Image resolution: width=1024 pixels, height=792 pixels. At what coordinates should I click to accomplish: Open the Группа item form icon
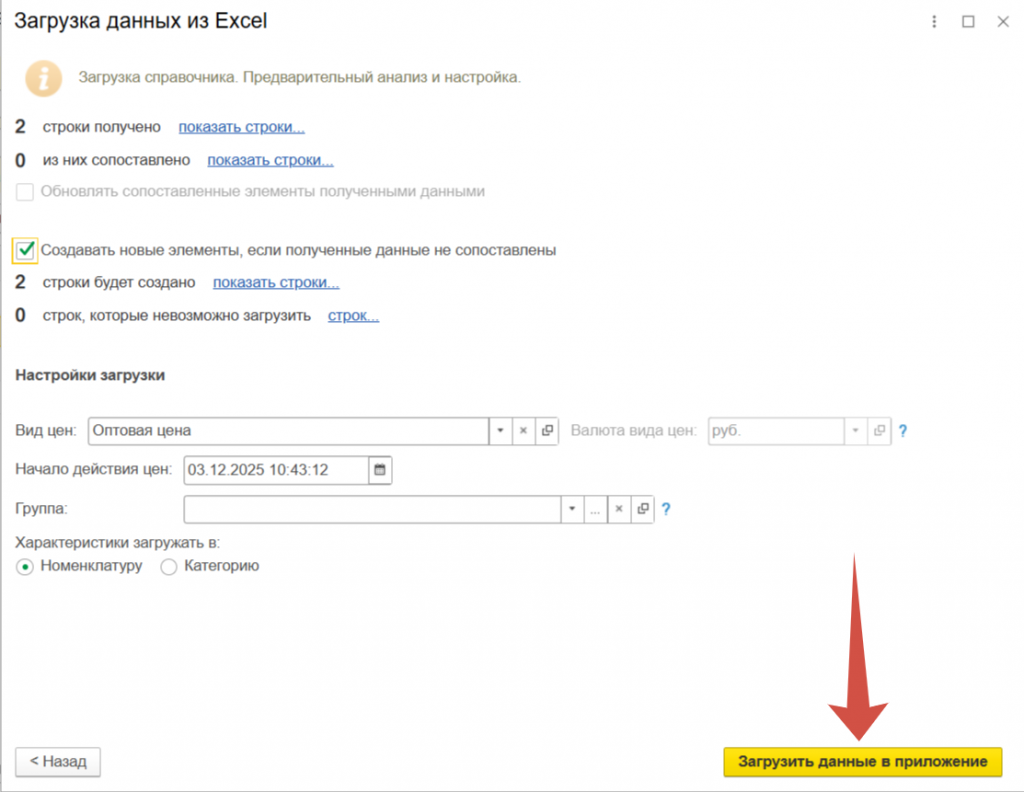click(643, 509)
